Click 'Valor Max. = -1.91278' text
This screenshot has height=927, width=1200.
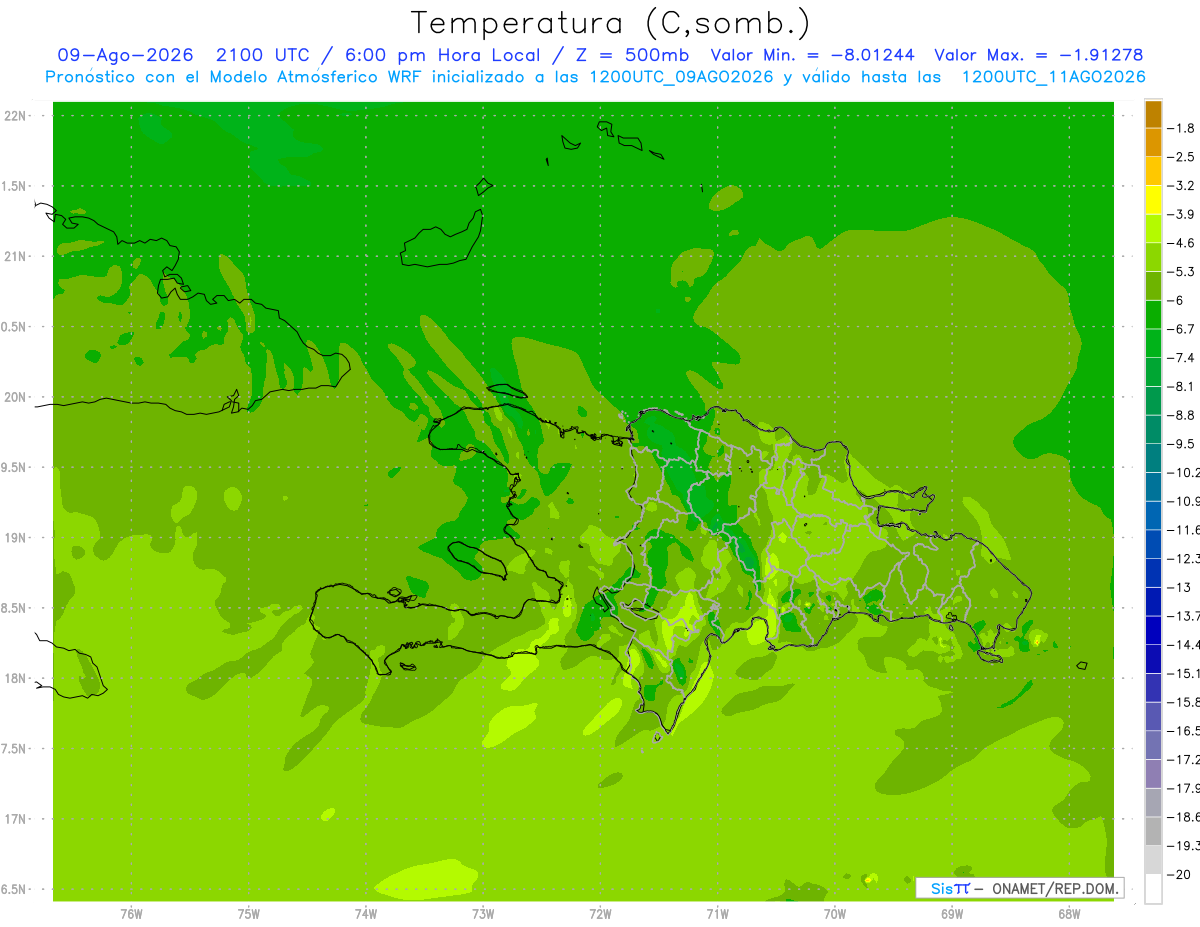1039,55
